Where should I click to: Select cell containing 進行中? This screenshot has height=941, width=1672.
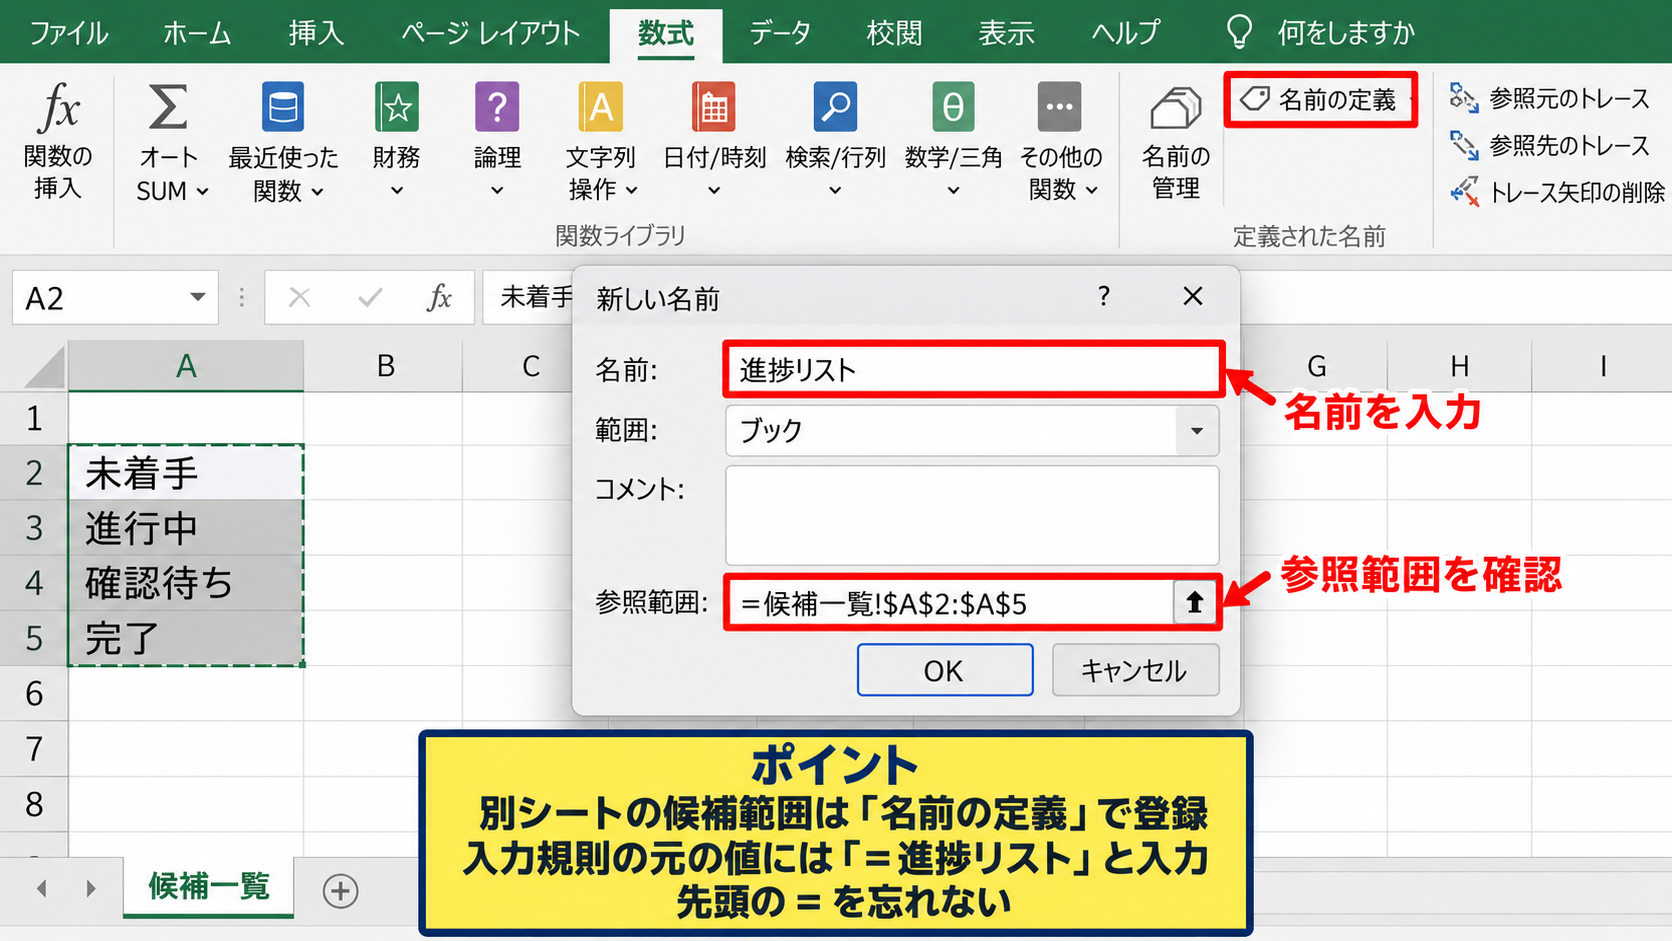coord(186,527)
